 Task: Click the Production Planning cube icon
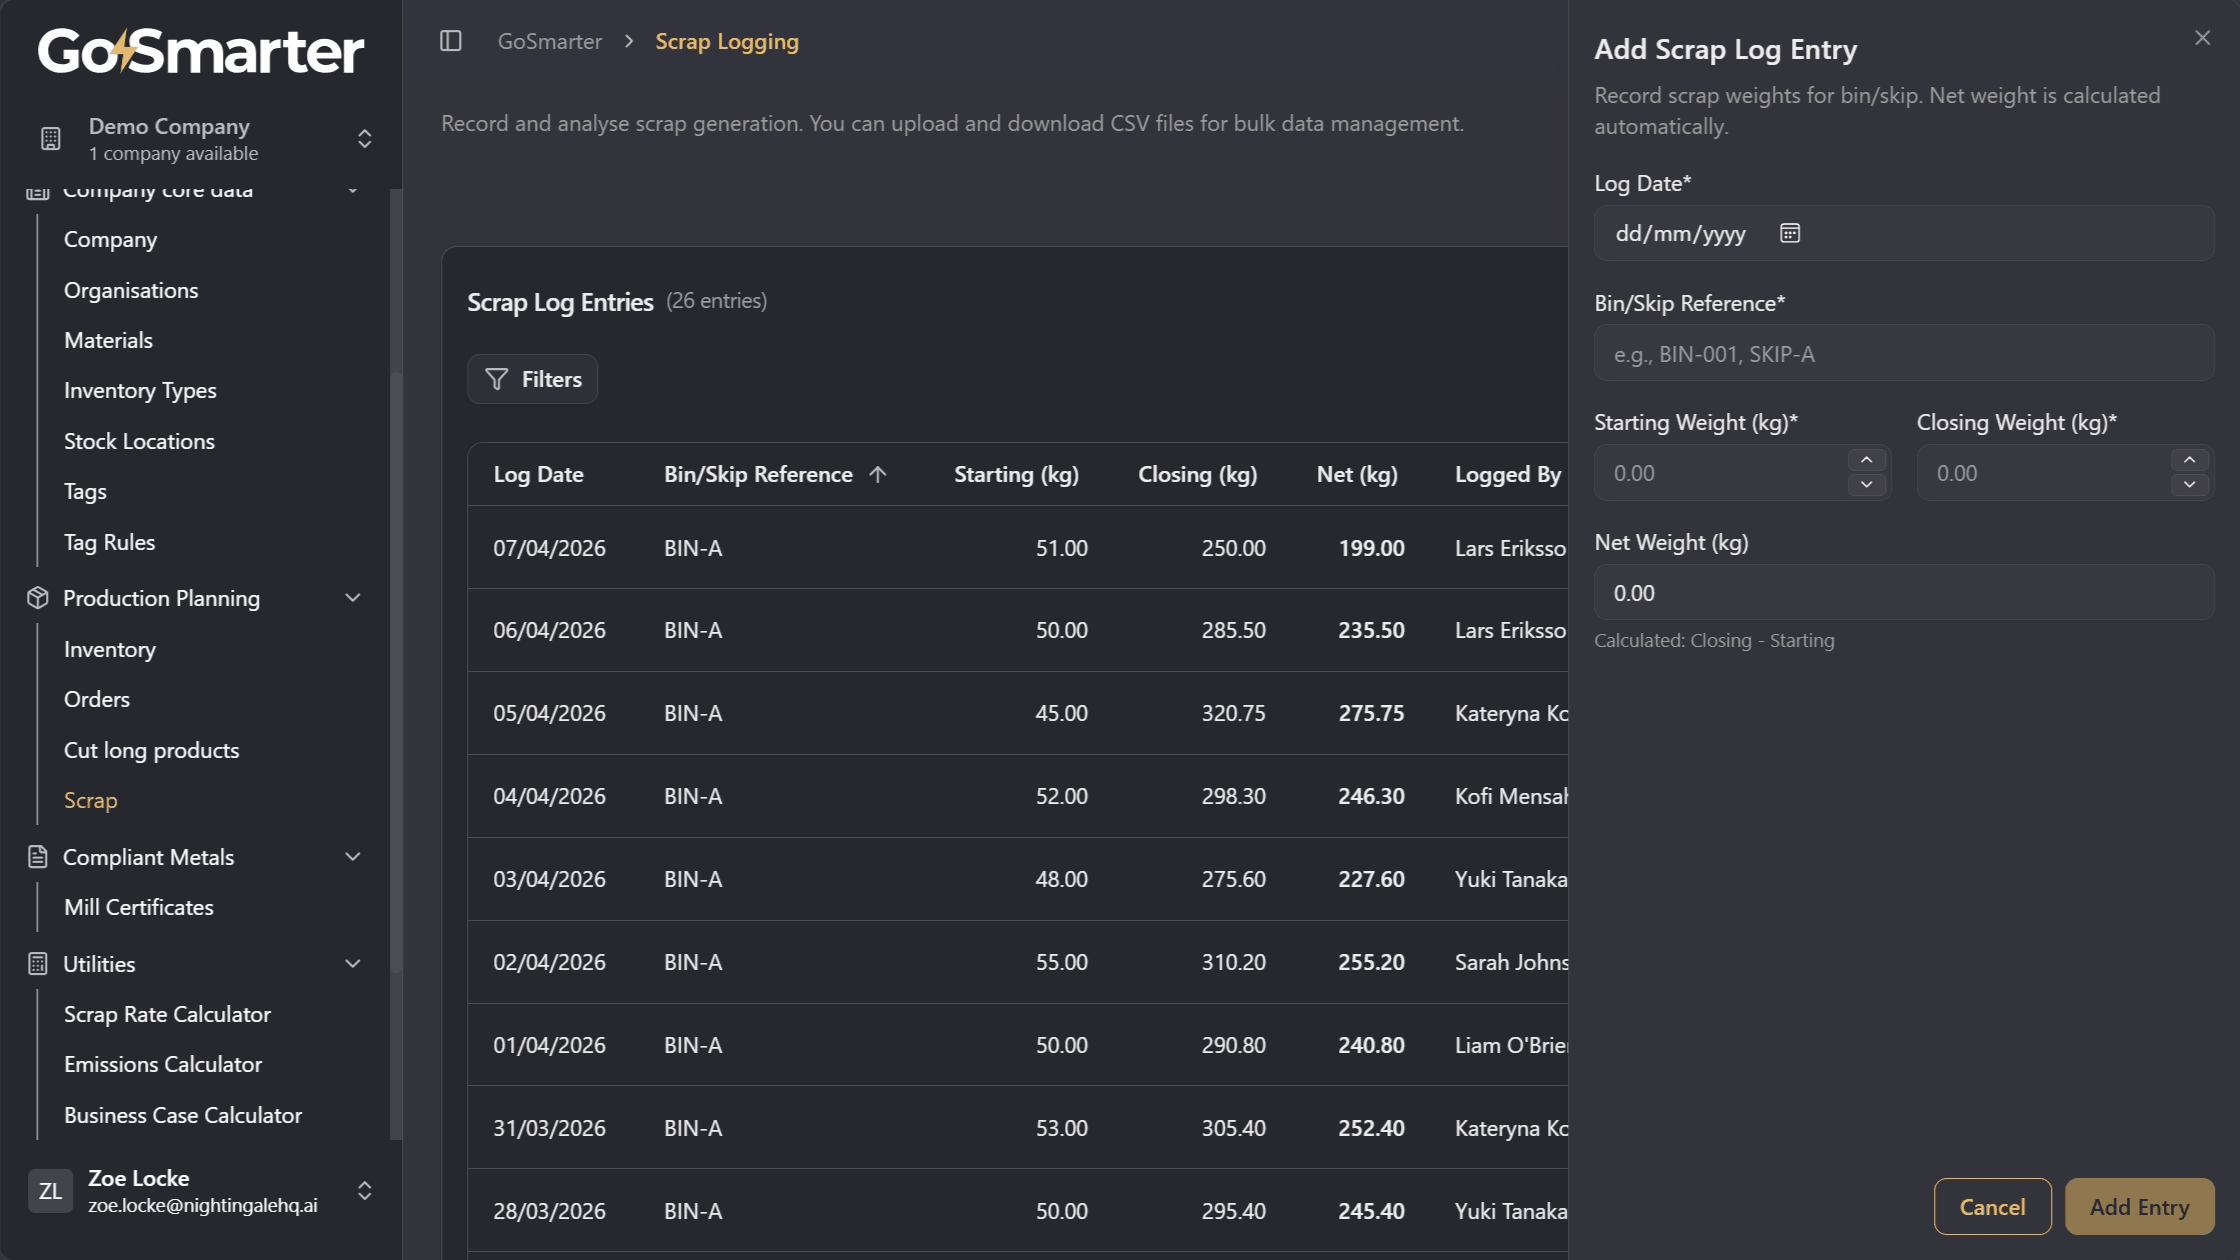point(37,597)
